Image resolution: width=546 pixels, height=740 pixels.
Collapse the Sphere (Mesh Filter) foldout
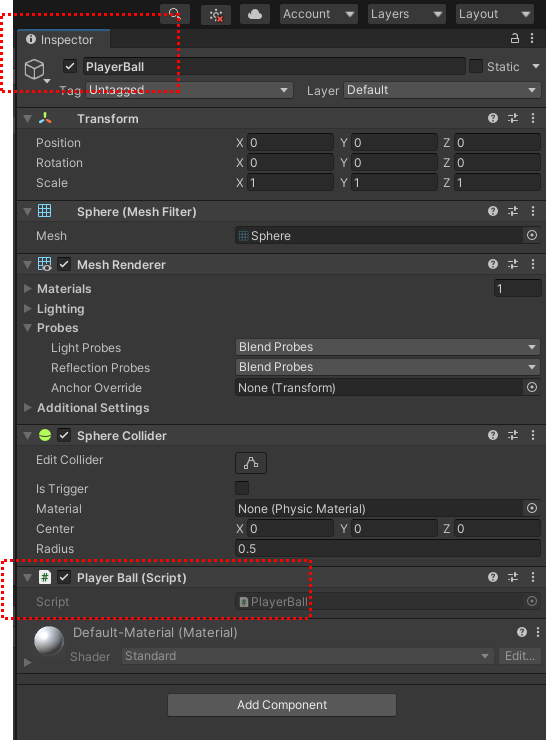click(x=27, y=211)
